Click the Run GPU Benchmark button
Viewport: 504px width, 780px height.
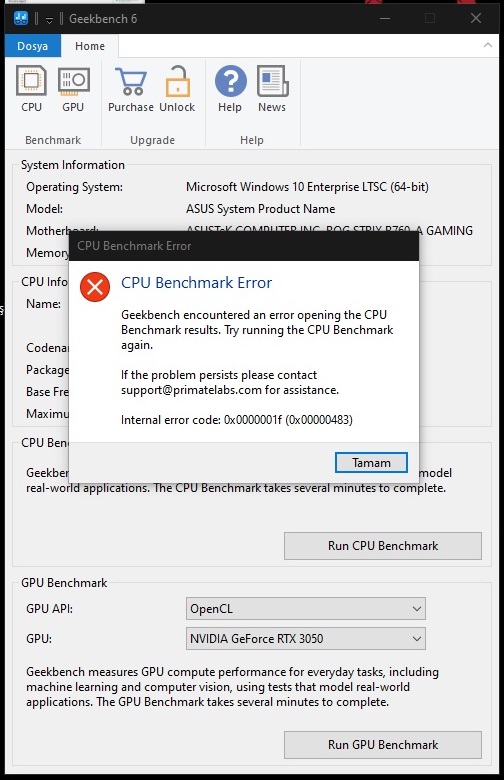click(x=383, y=745)
